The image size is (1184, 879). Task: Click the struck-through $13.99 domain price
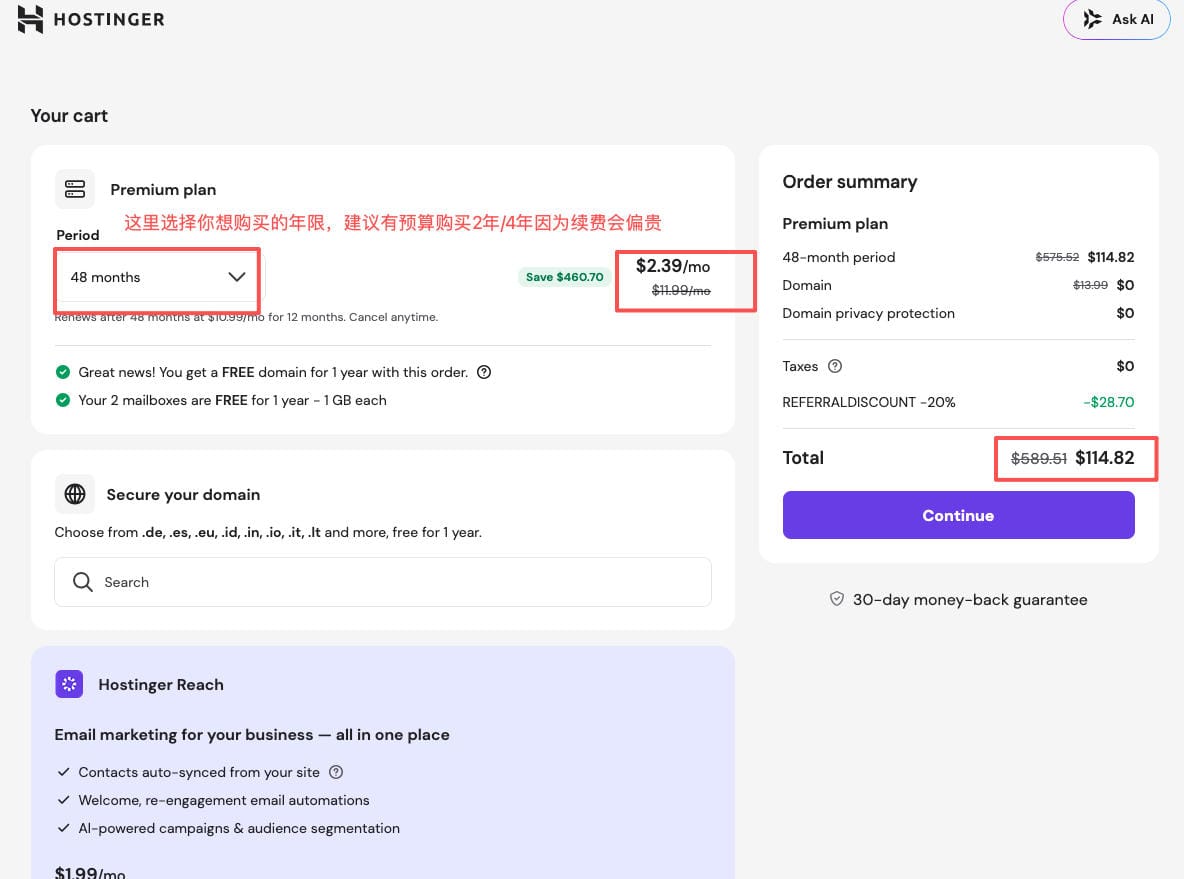click(1090, 285)
